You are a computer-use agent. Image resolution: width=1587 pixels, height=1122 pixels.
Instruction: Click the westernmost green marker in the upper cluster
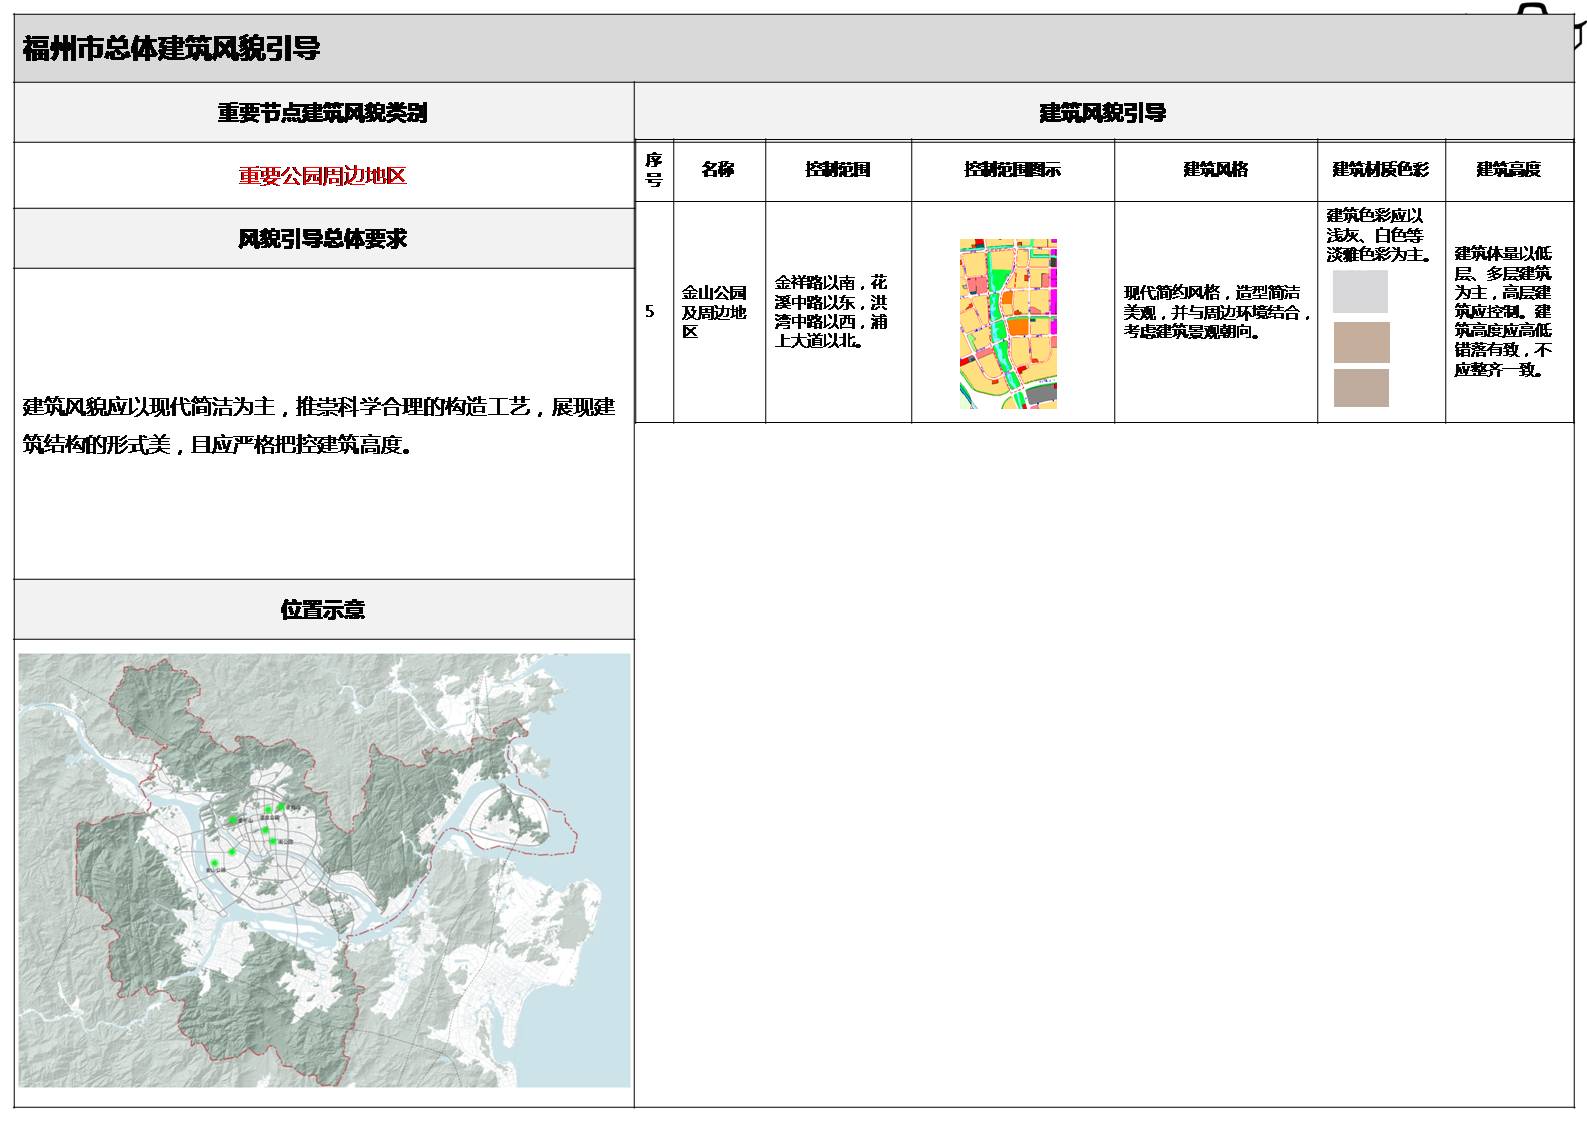pos(233,820)
